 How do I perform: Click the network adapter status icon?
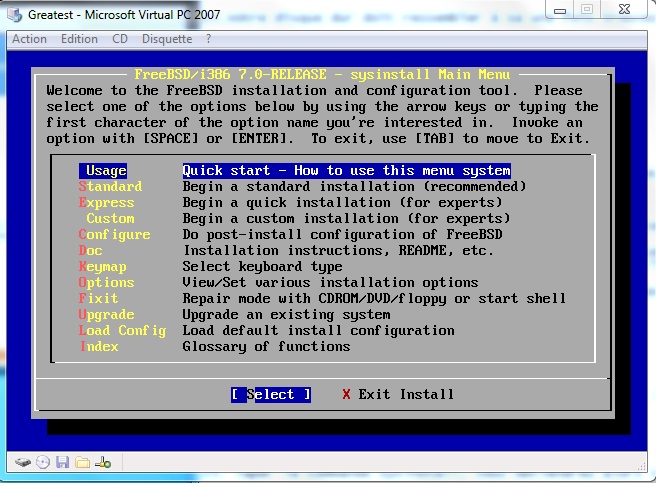click(103, 462)
